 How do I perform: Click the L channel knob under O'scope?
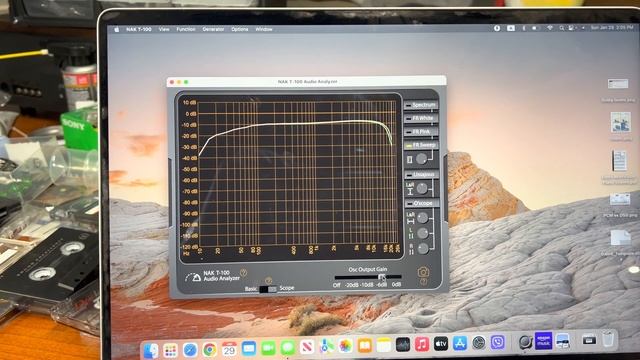pos(423,233)
